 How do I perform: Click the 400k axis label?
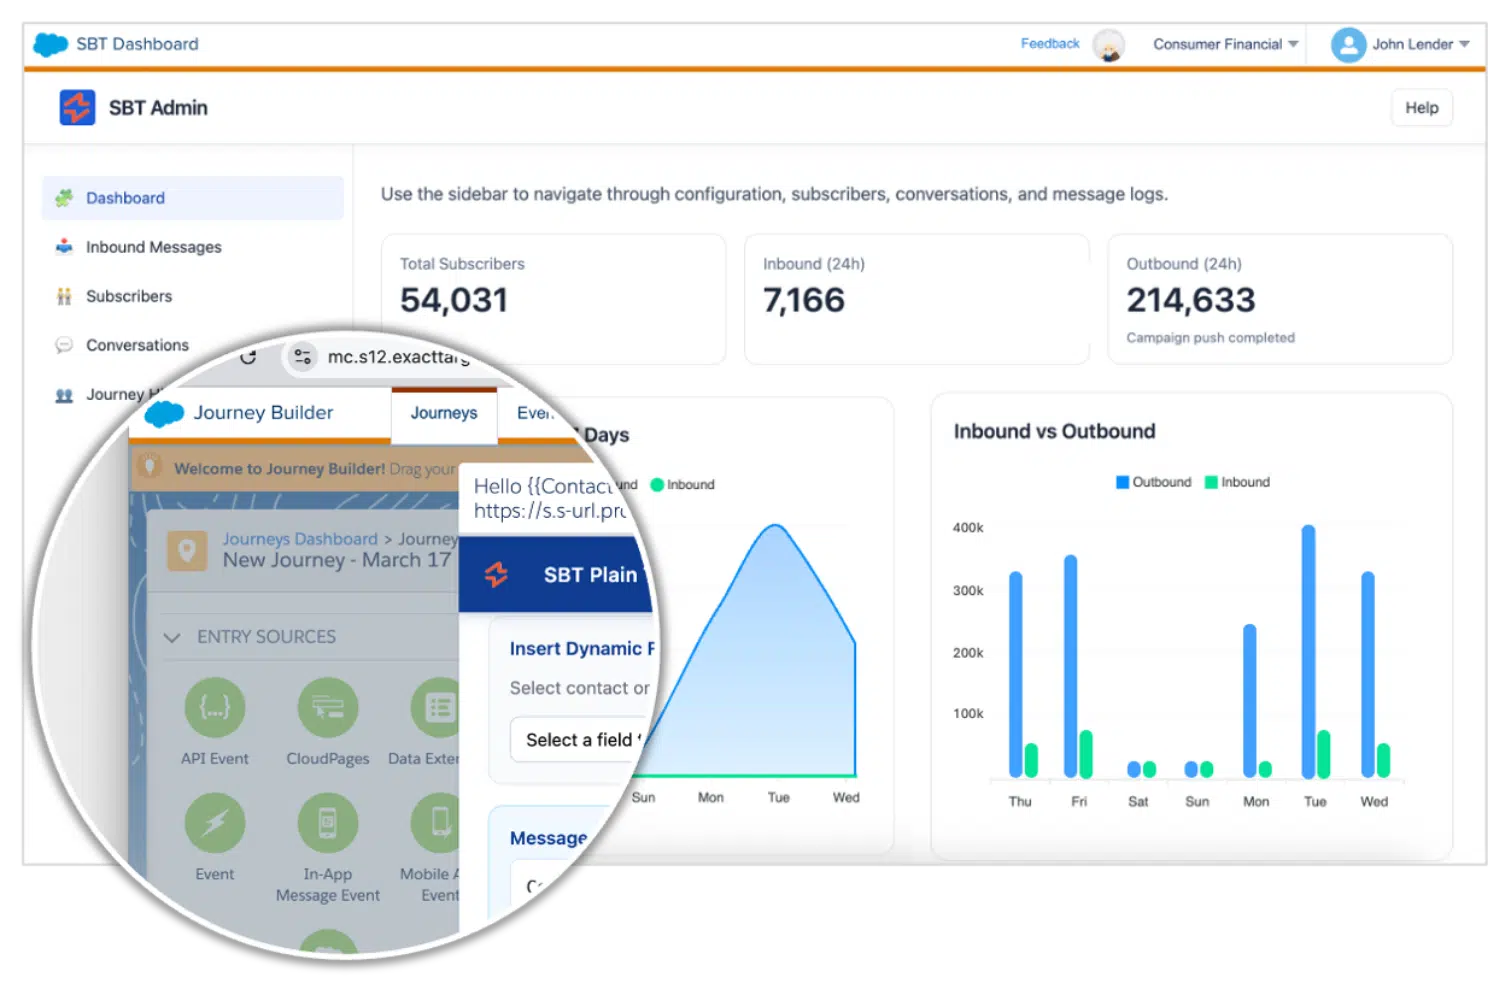pyautogui.click(x=968, y=527)
